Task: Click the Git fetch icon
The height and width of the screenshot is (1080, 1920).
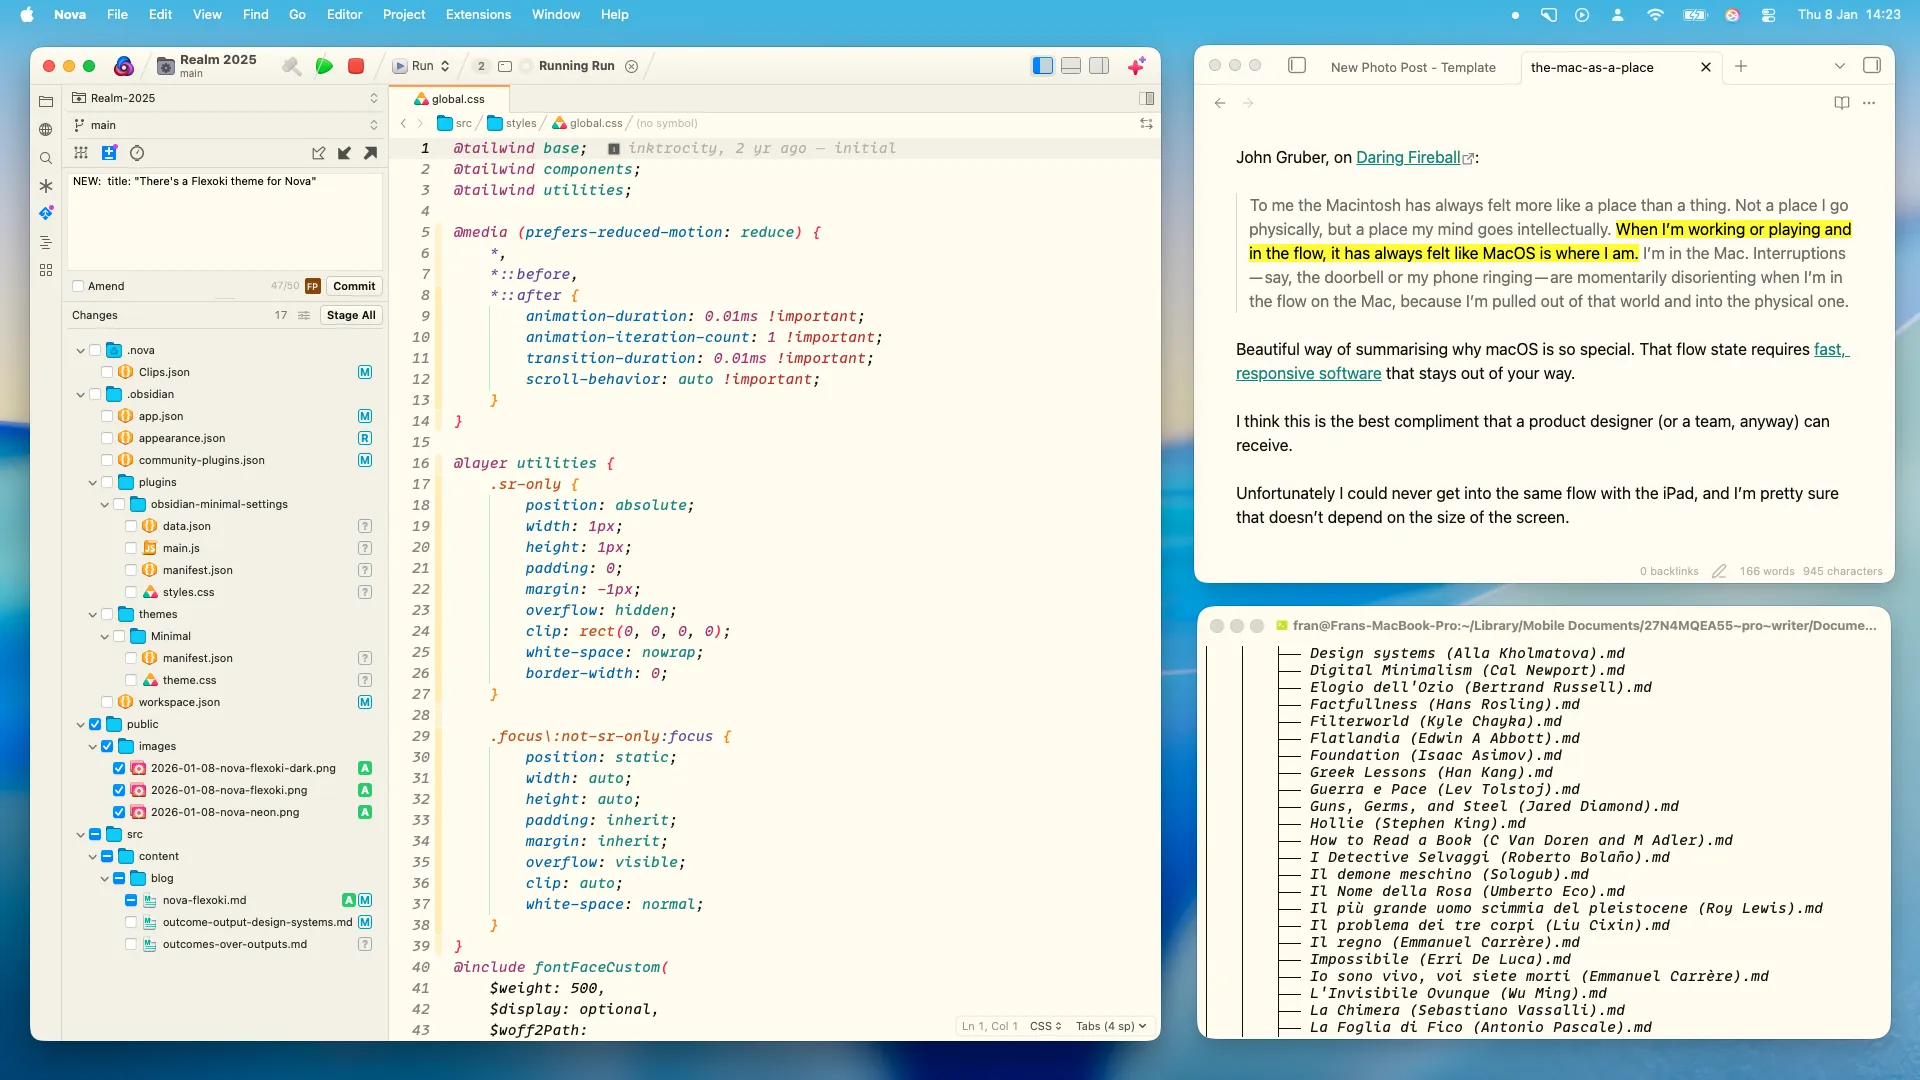Action: [x=318, y=153]
